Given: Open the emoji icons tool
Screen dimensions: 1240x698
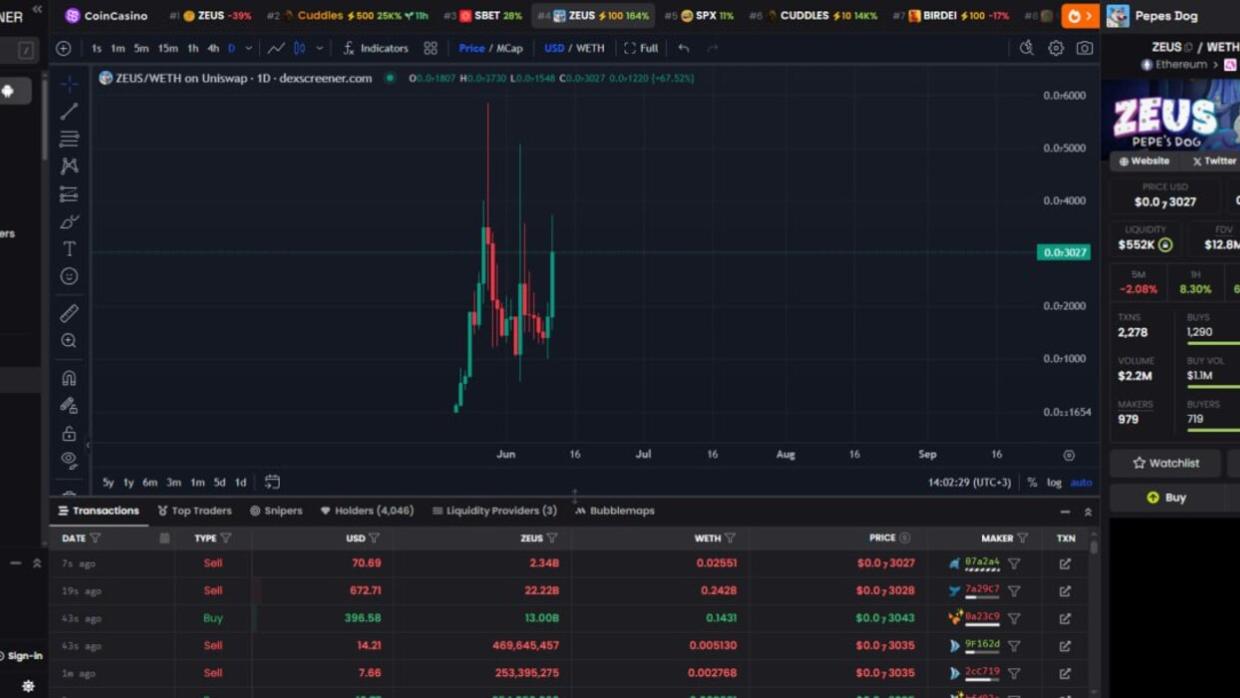Looking at the screenshot, I should click(69, 276).
